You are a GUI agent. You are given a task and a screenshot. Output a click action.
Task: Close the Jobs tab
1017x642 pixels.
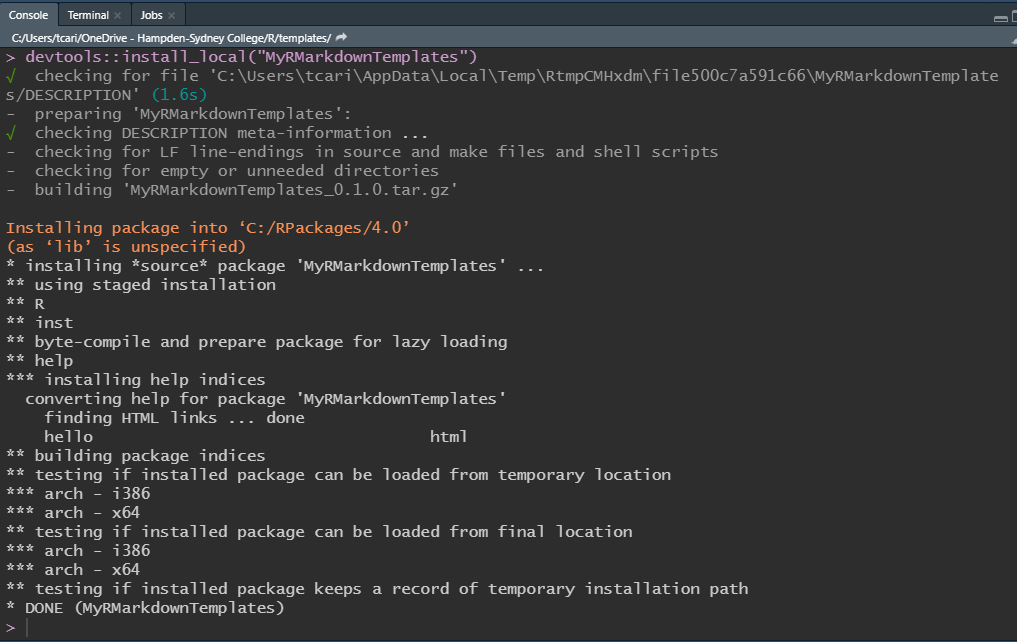coord(171,16)
